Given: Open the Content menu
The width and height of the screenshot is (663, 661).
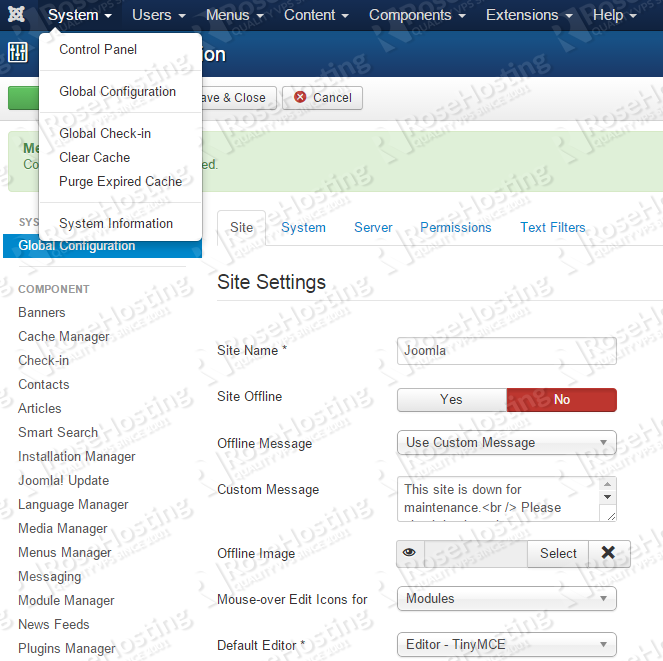Looking at the screenshot, I should coord(316,15).
